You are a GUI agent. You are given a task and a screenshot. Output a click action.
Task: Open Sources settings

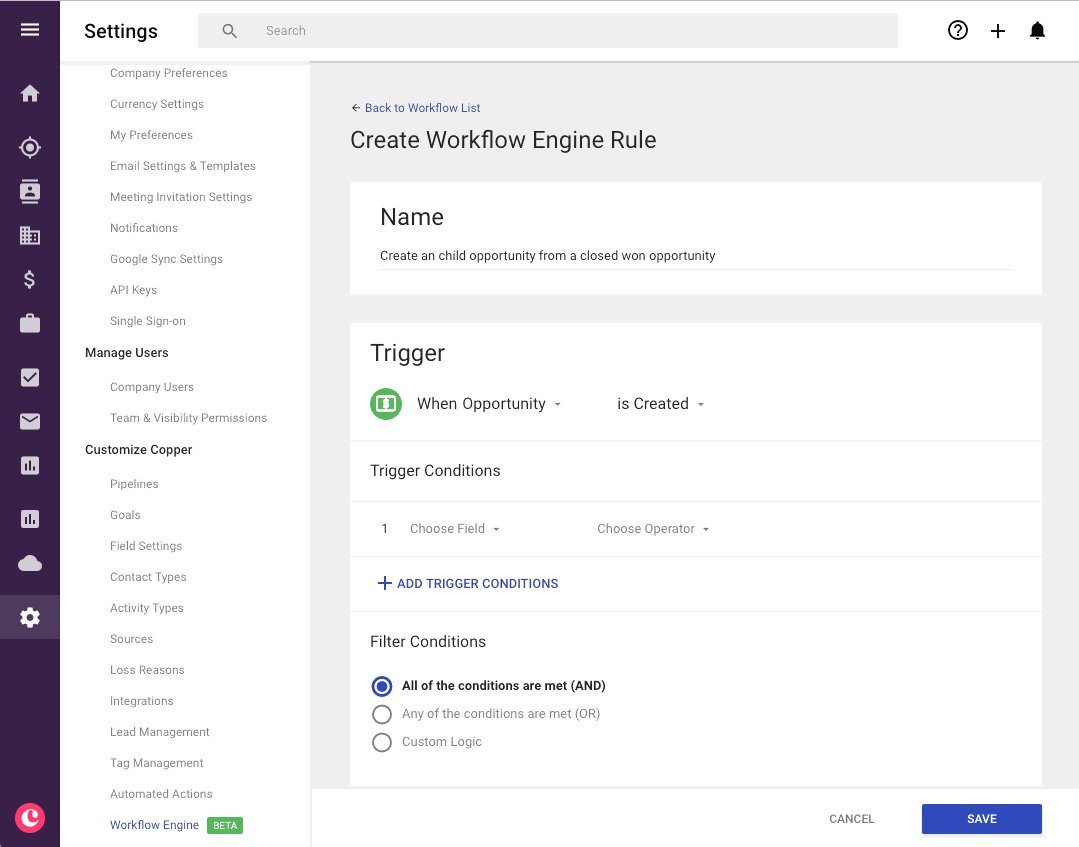point(131,639)
